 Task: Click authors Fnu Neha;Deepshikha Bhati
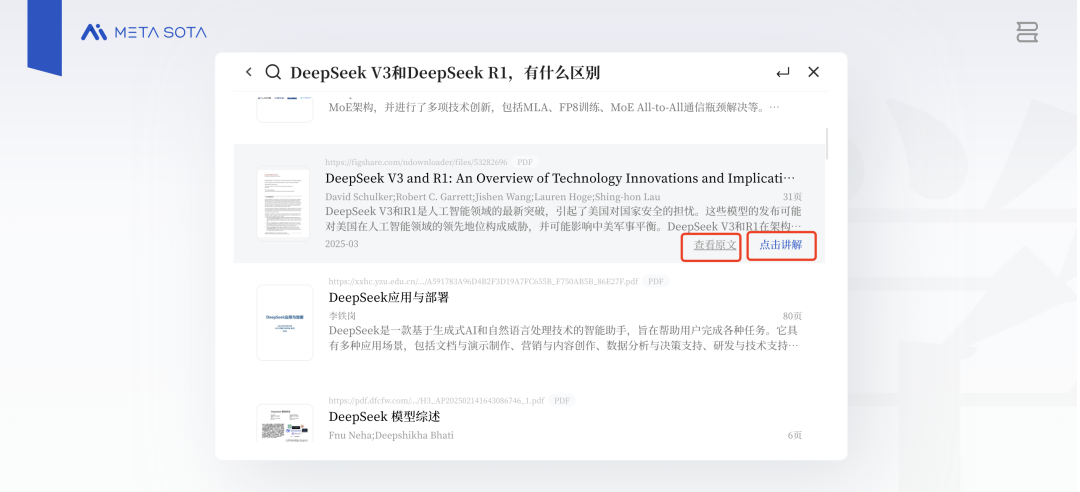click(x=391, y=435)
